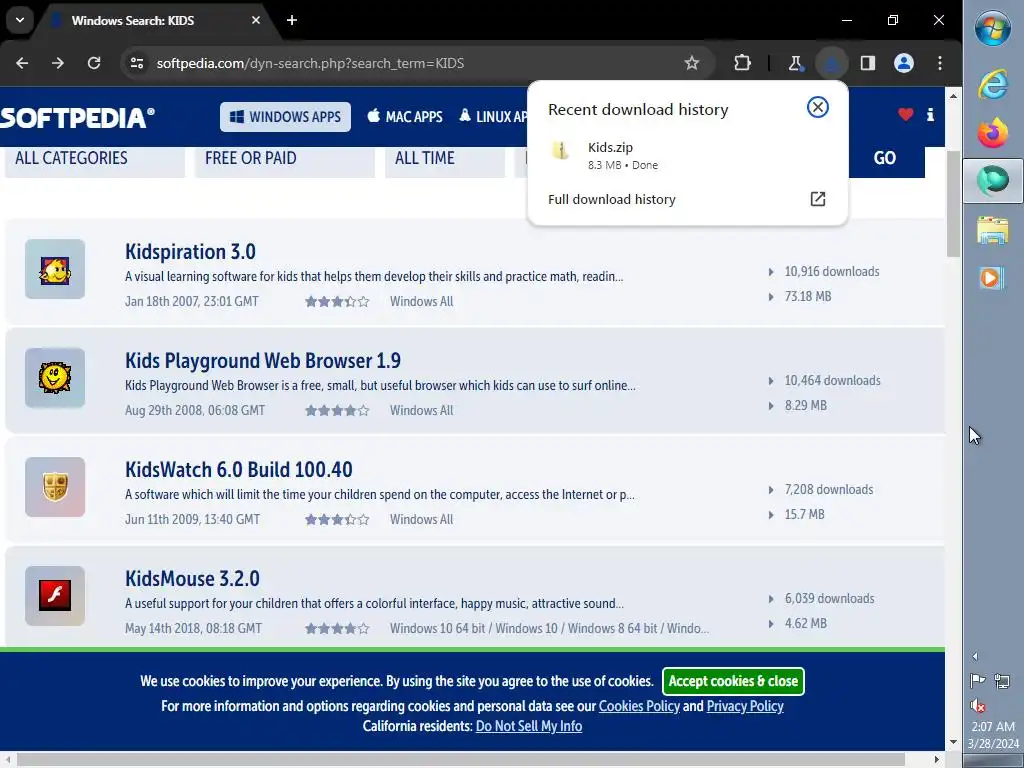Launch Internet Explorer from taskbar
1024x768 pixels.
tap(993, 84)
